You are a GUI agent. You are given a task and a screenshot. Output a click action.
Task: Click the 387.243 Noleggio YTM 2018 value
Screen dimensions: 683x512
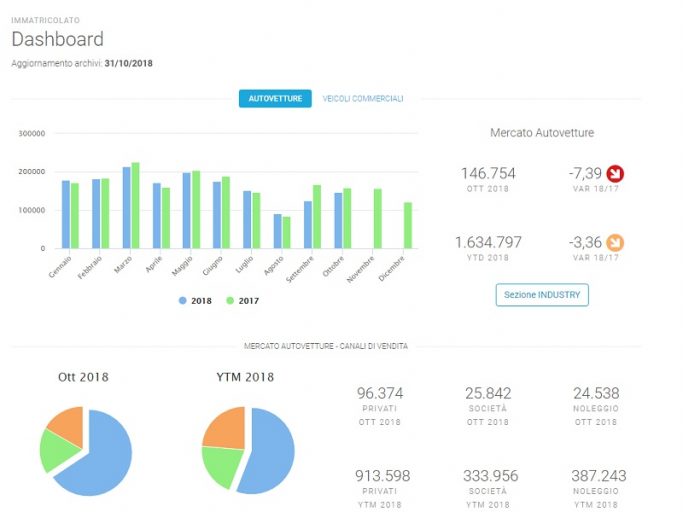598,476
